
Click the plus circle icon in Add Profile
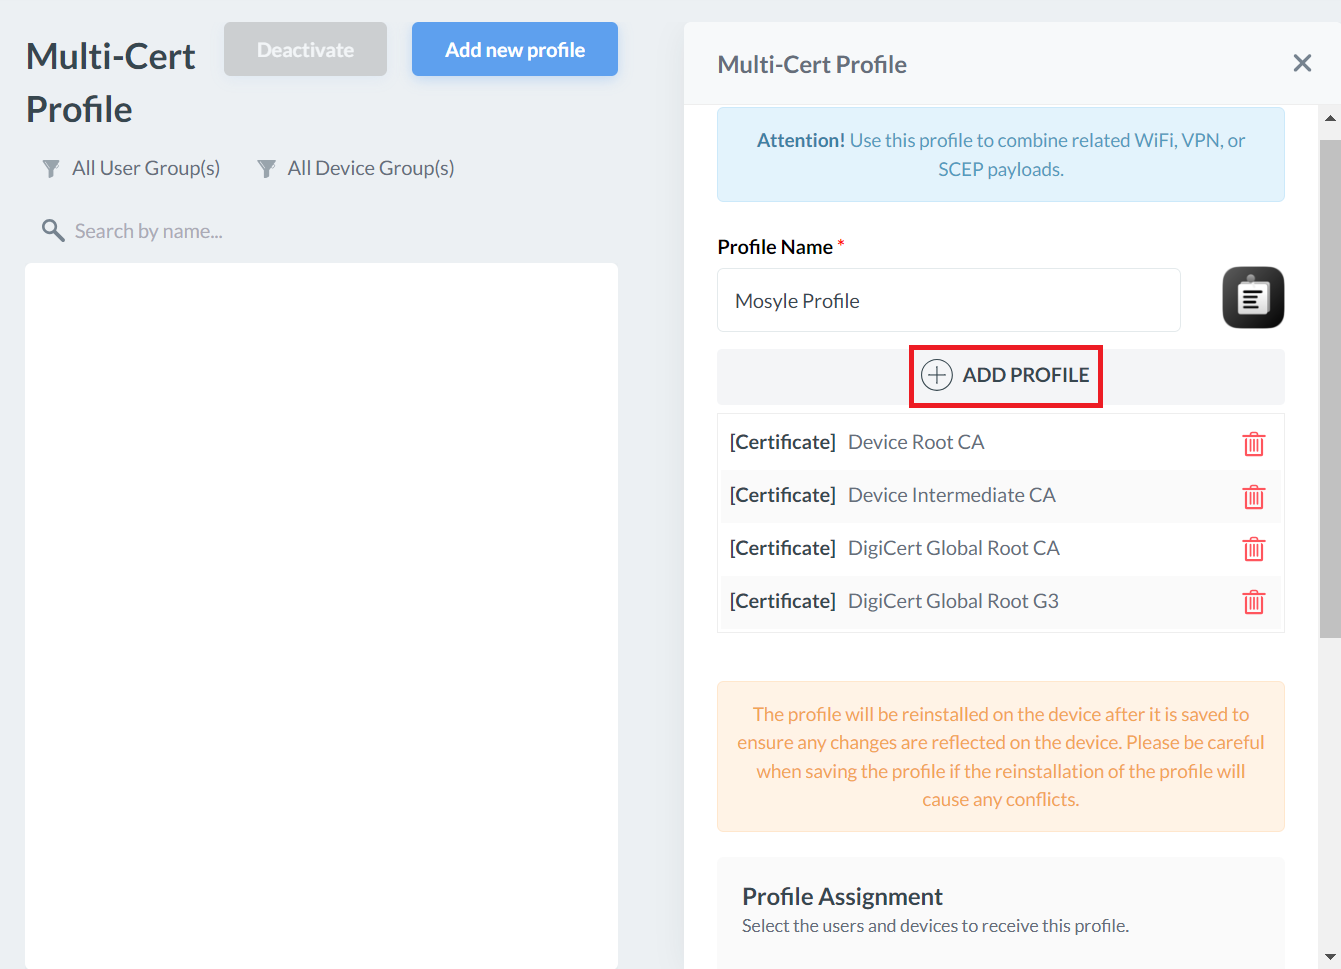point(936,375)
